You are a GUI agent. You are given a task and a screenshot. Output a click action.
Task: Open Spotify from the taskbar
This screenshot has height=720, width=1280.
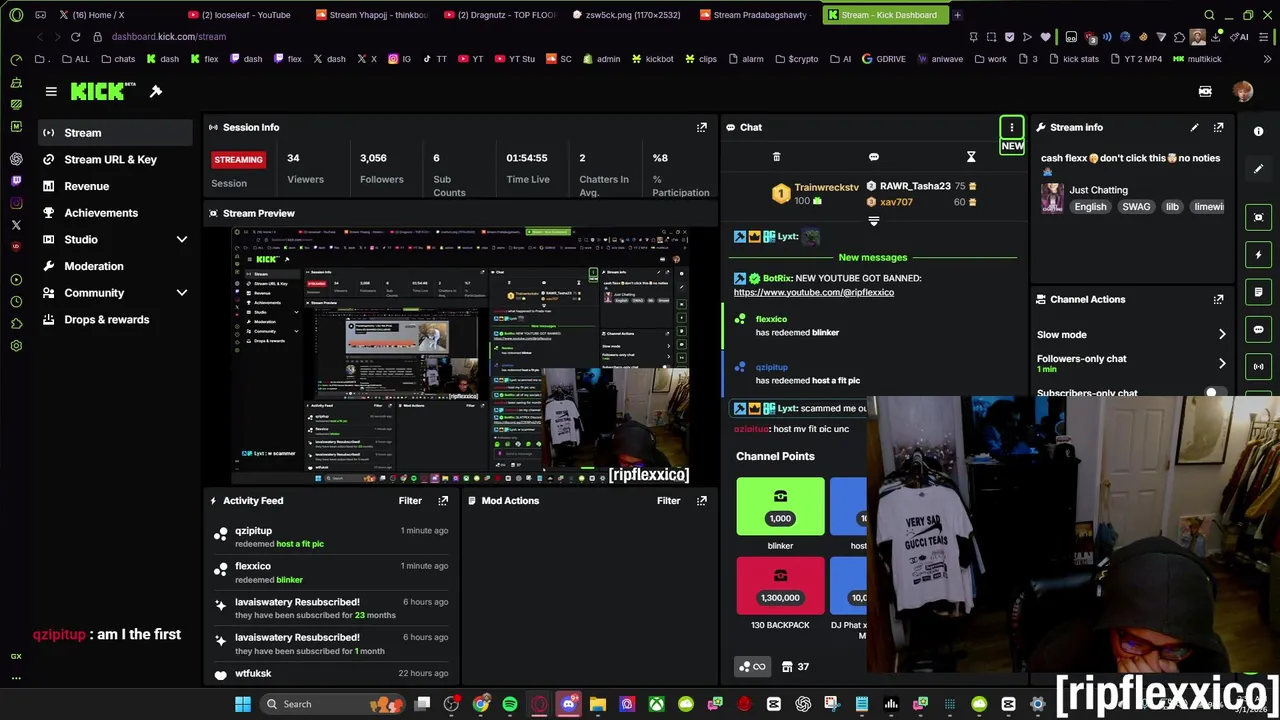[x=510, y=704]
